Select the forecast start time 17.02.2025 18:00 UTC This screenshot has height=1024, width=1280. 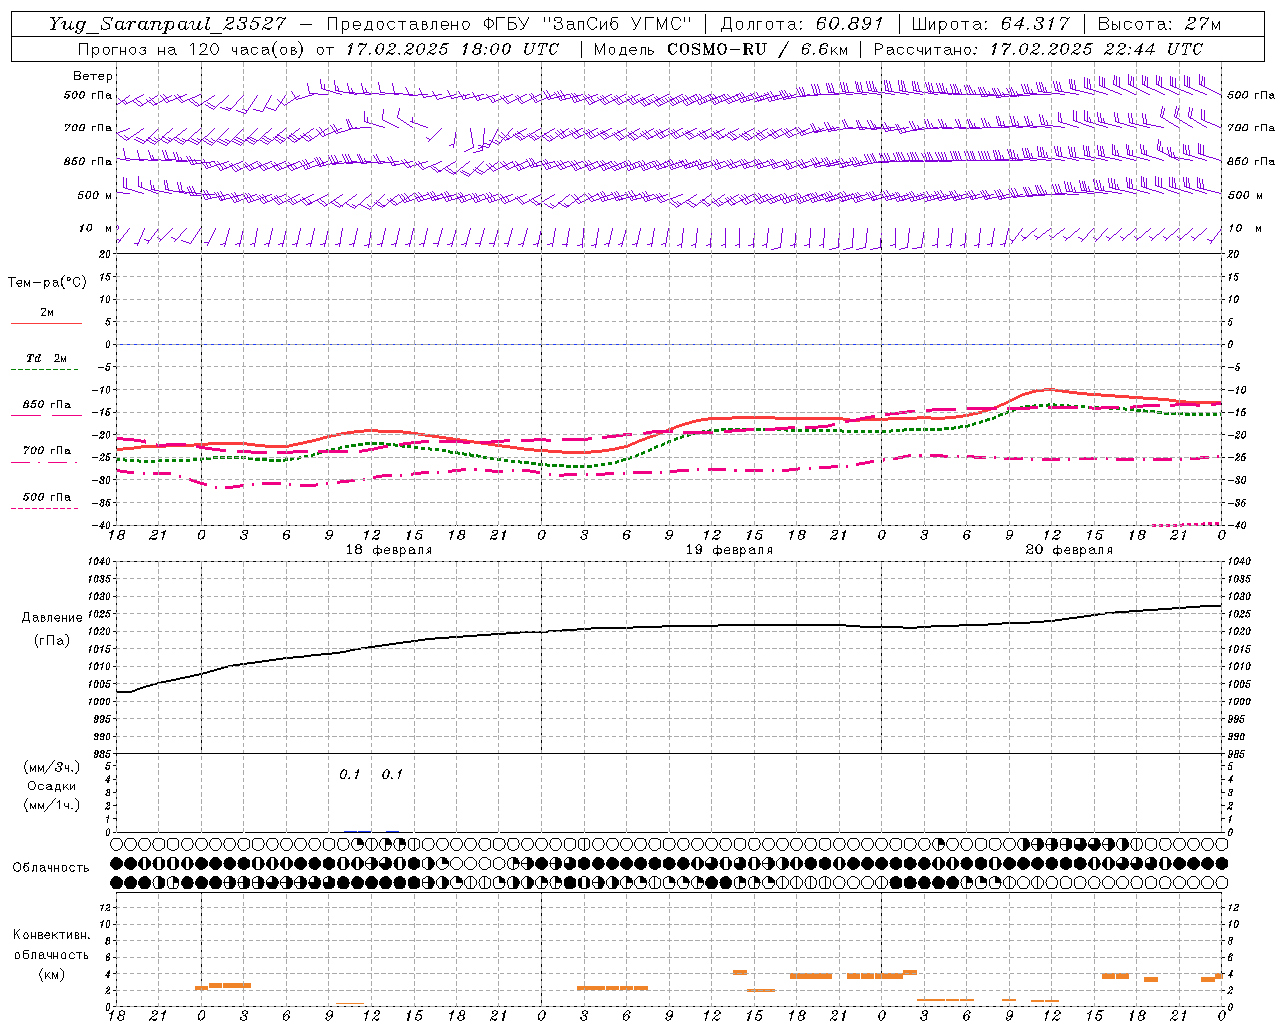(x=452, y=49)
